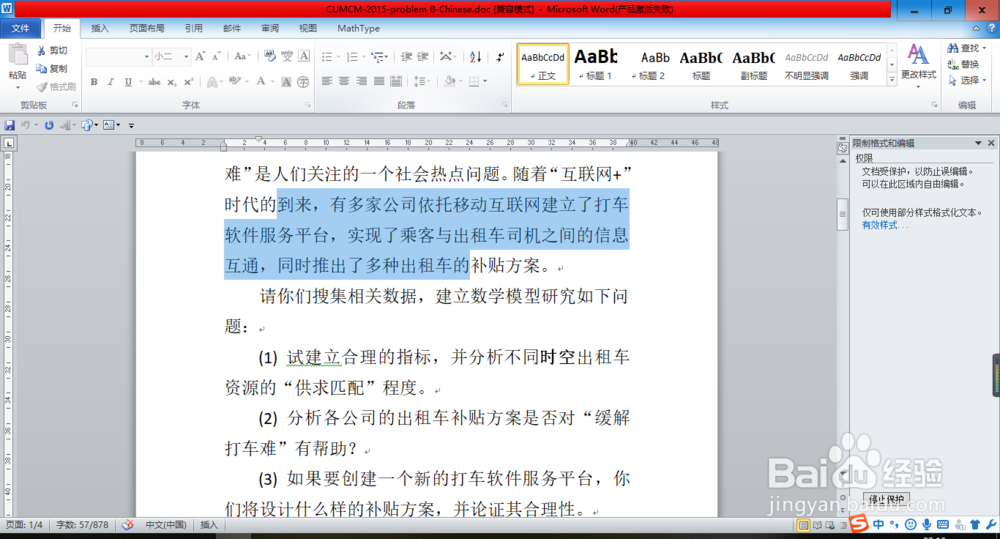Open the font size dropdown showing 小二
1000x539 pixels.
coord(186,56)
